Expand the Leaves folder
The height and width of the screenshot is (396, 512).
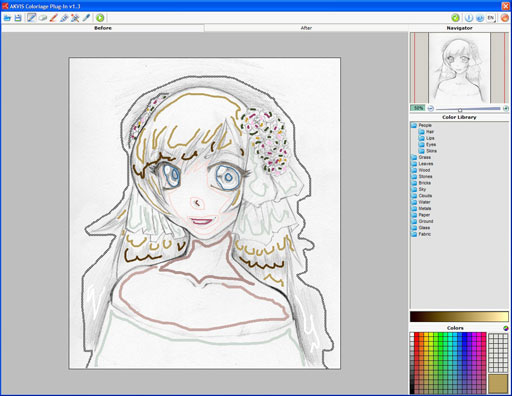coord(422,164)
